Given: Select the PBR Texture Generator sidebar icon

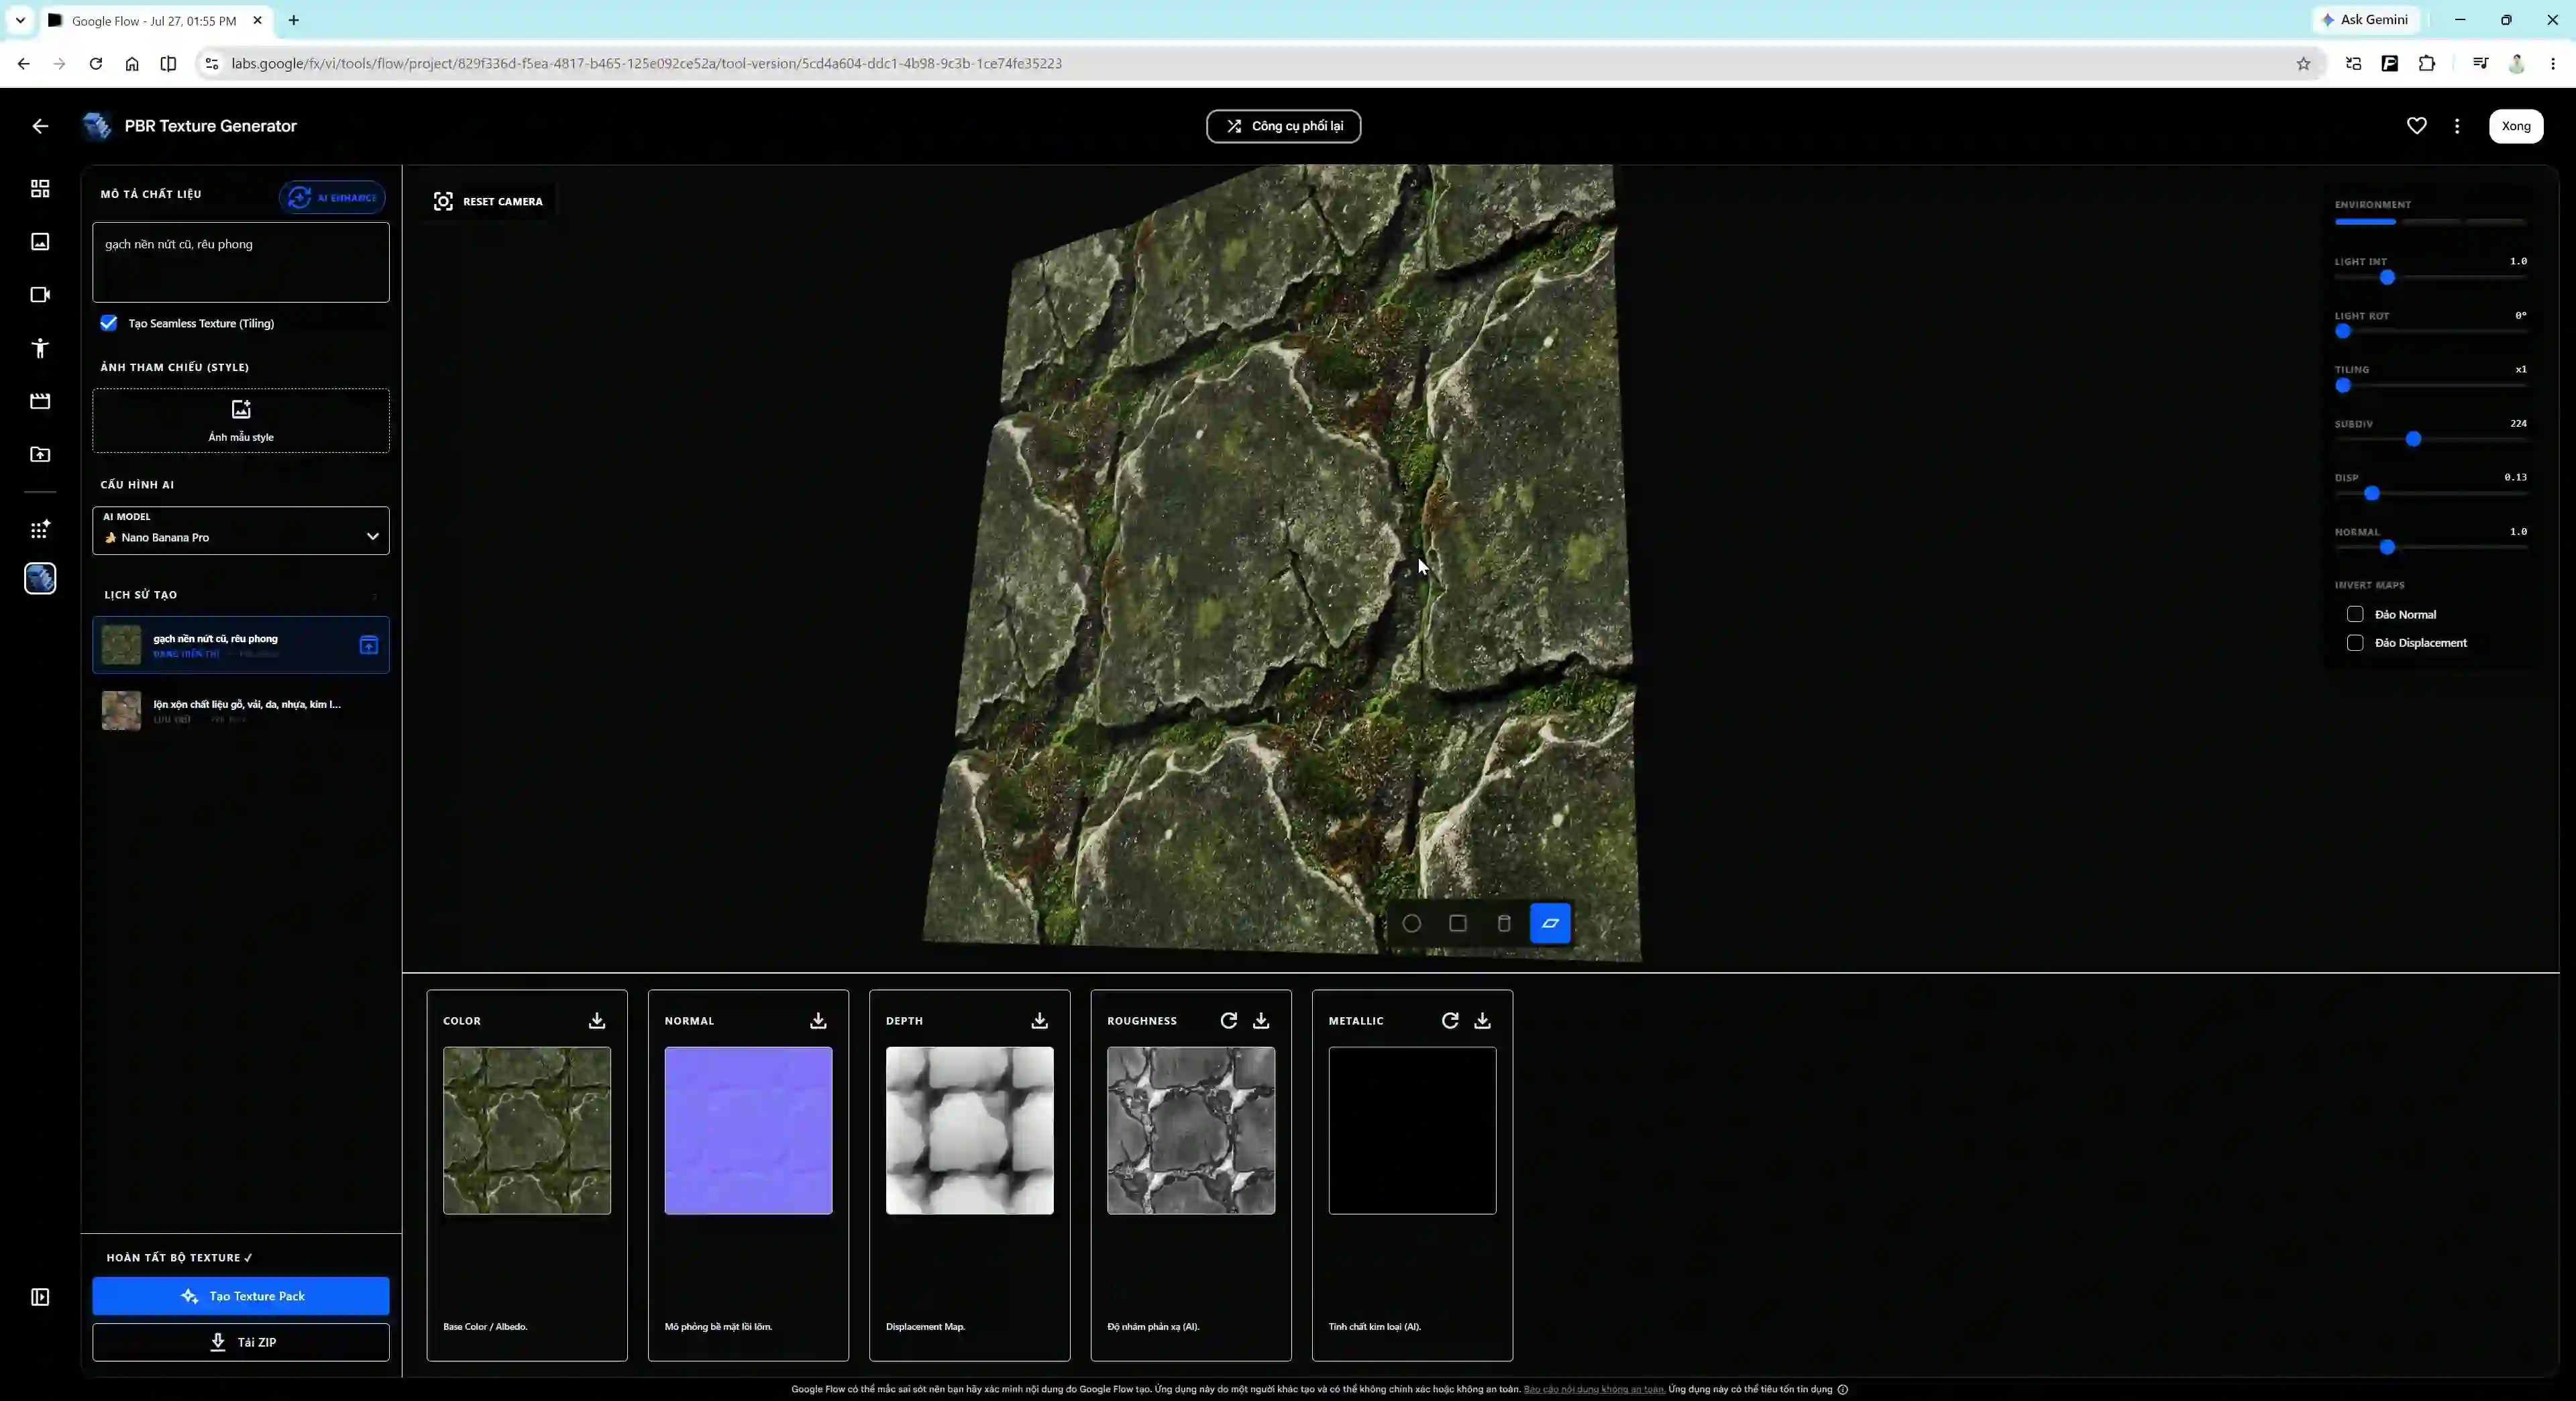Looking at the screenshot, I should pyautogui.click(x=40, y=578).
